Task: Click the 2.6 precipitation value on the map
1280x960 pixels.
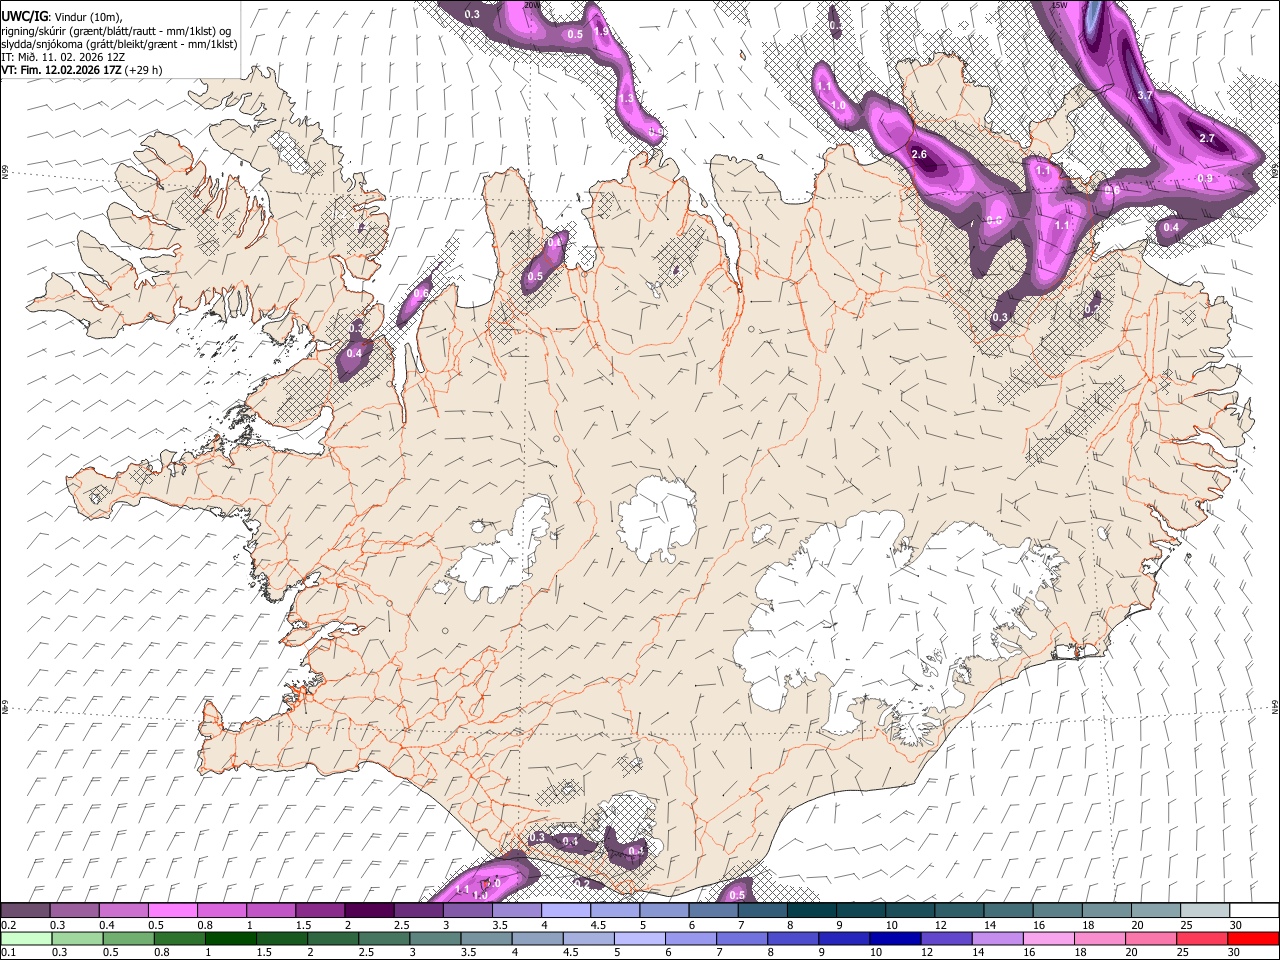Action: (x=920, y=155)
